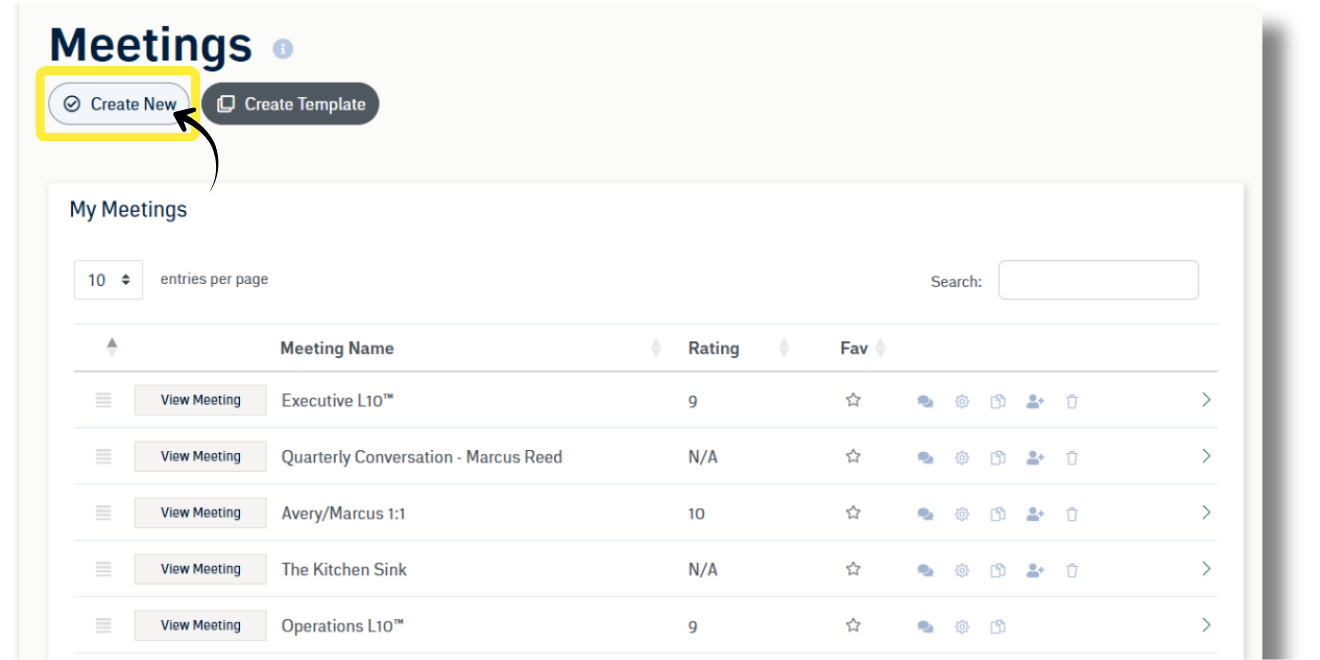Open settings gear for Operations L10 meeting
1320x660 pixels.
(962, 627)
